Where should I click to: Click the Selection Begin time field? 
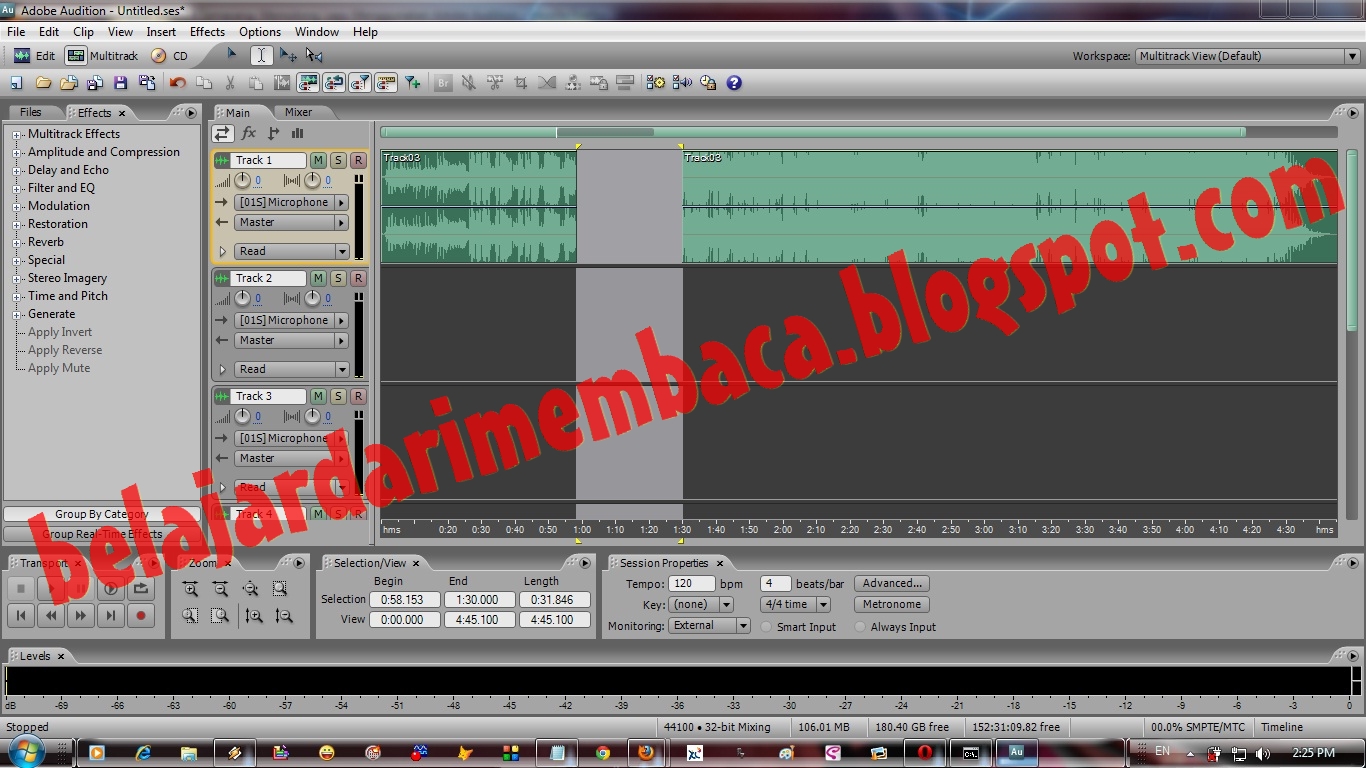click(x=404, y=600)
